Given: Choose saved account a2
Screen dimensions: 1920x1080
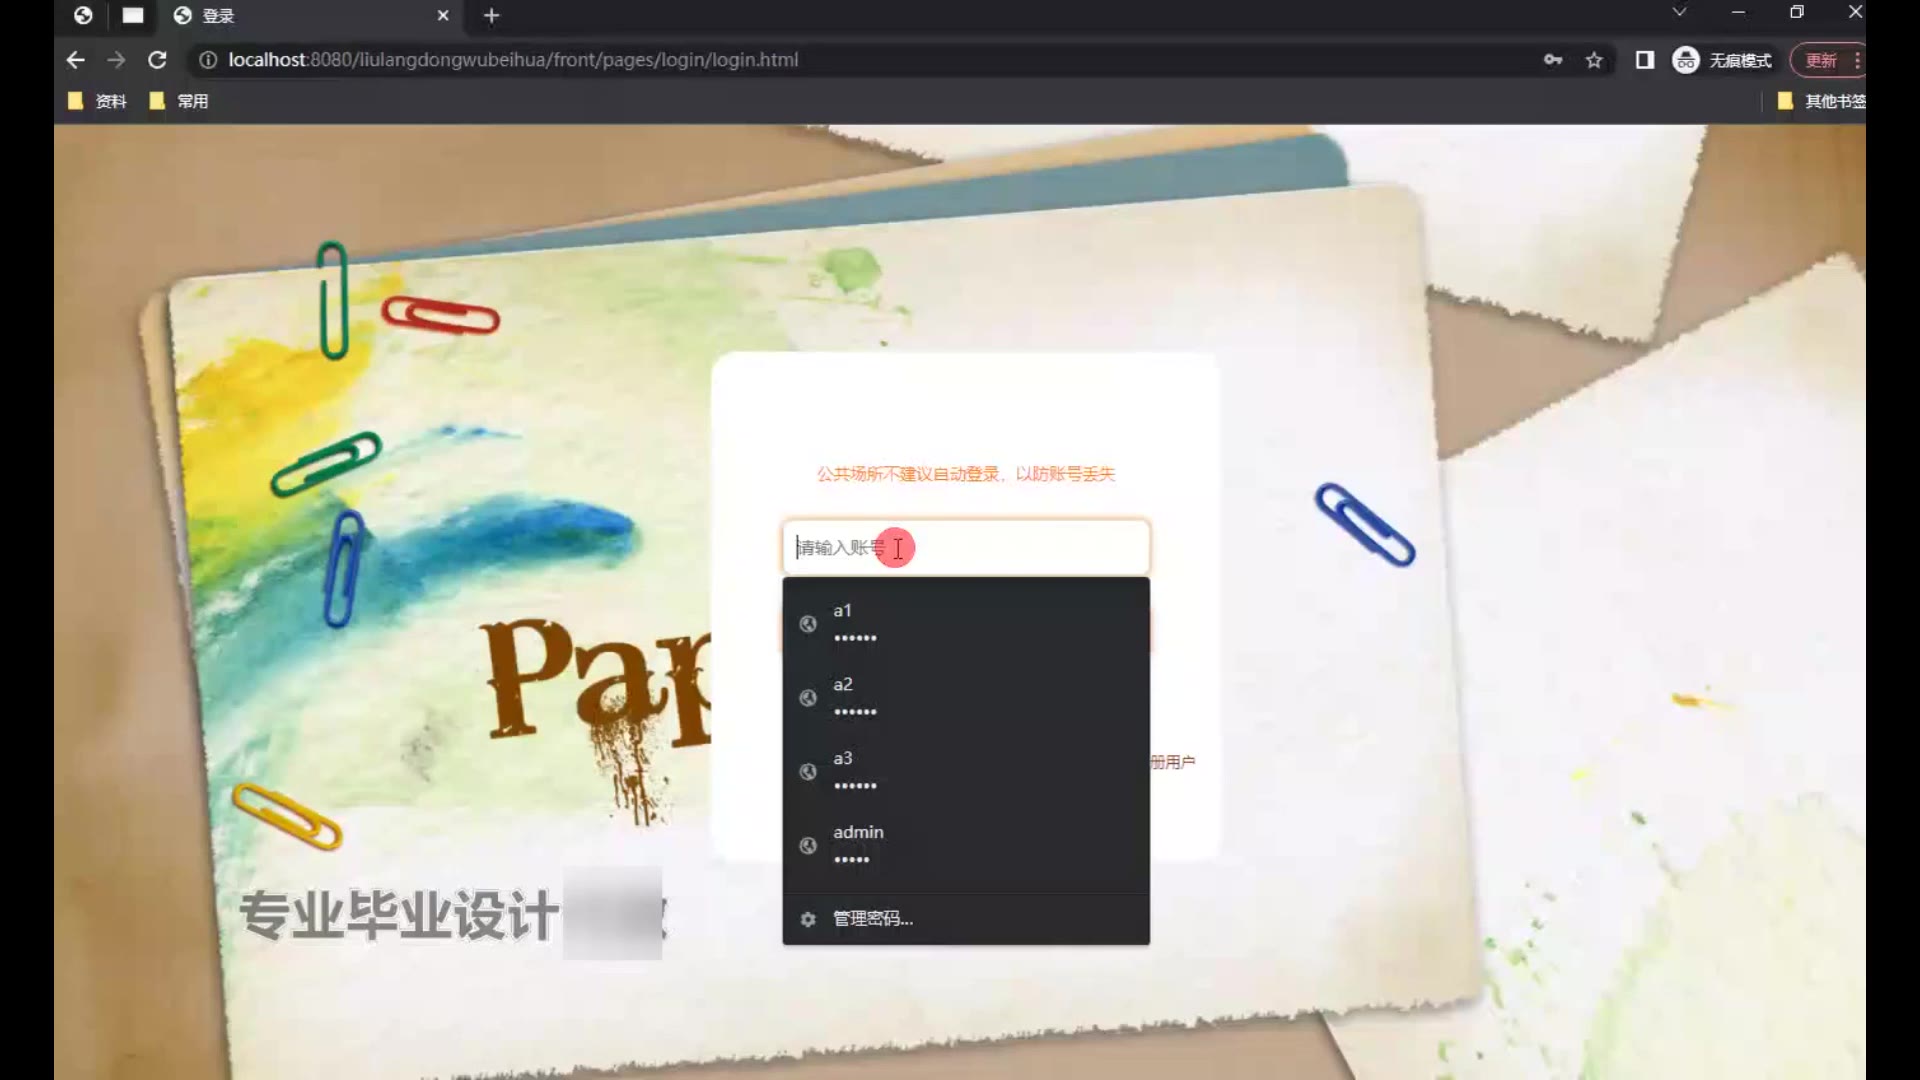Looking at the screenshot, I should coord(966,697).
